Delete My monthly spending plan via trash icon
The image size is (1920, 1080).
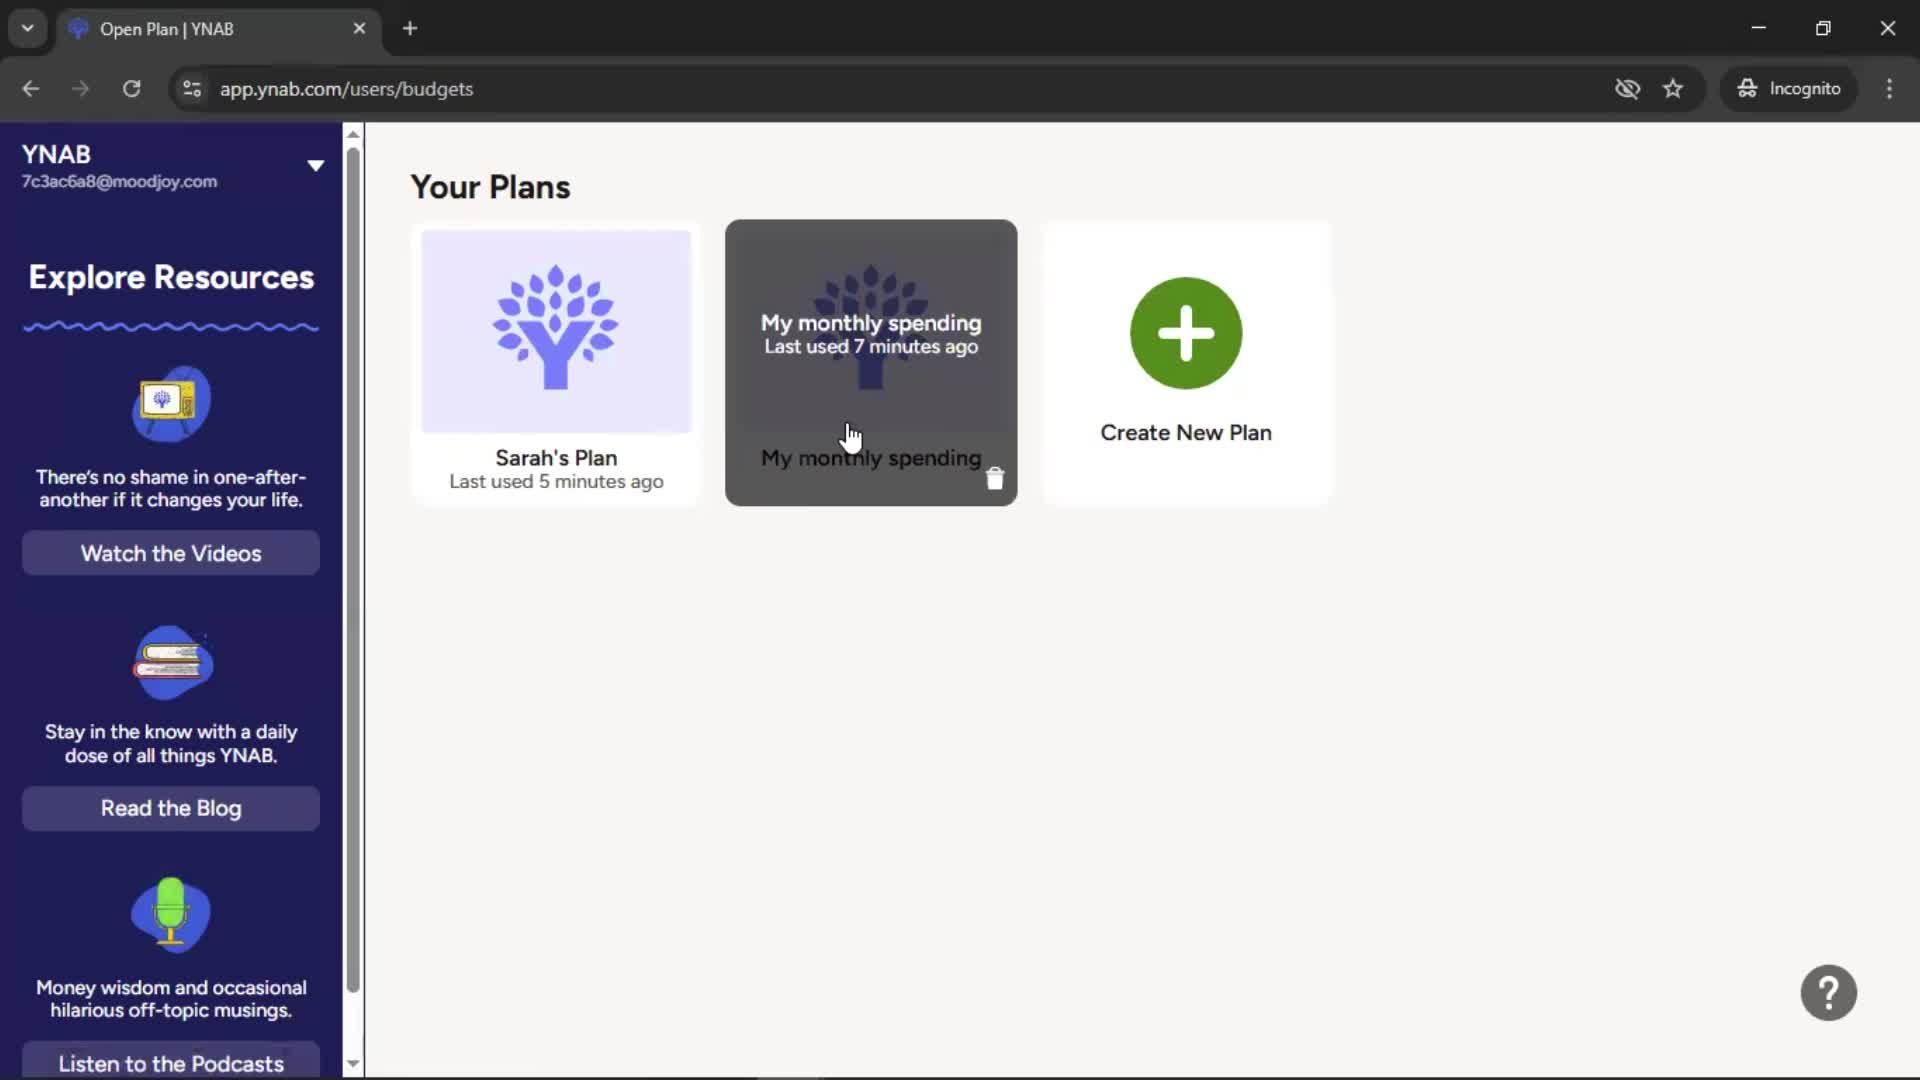[x=994, y=479]
